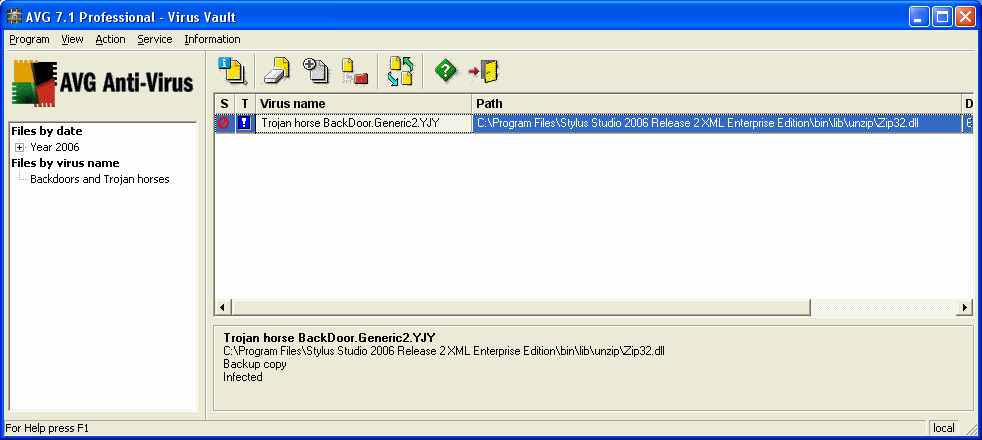This screenshot has height=440, width=982.
Task: Click the left arrow of horizontal scrollbar
Action: (x=224, y=307)
